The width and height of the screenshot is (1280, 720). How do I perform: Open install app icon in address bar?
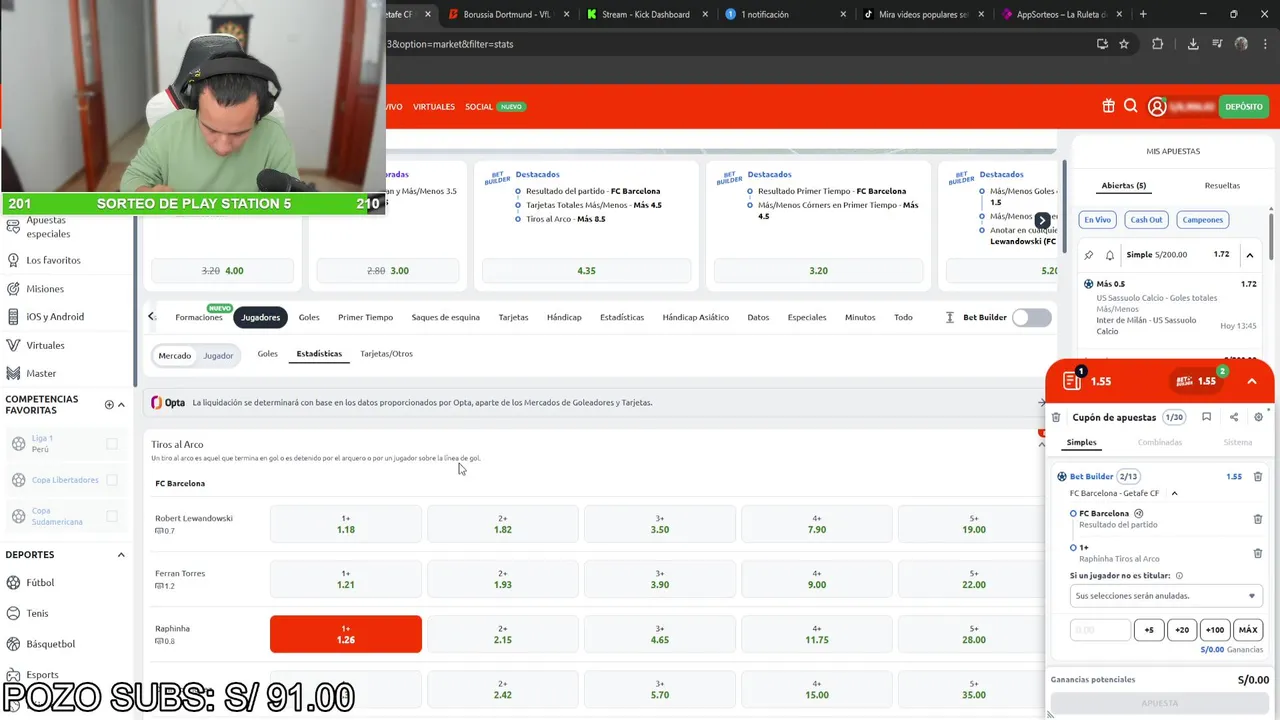1102,44
